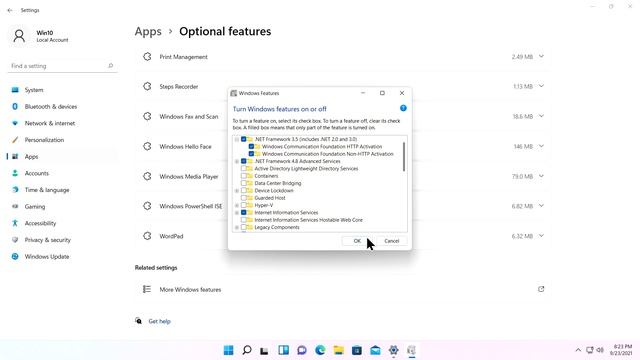Click Windows Features title bar icon
This screenshot has height=360, width=640.
tap(233, 93)
